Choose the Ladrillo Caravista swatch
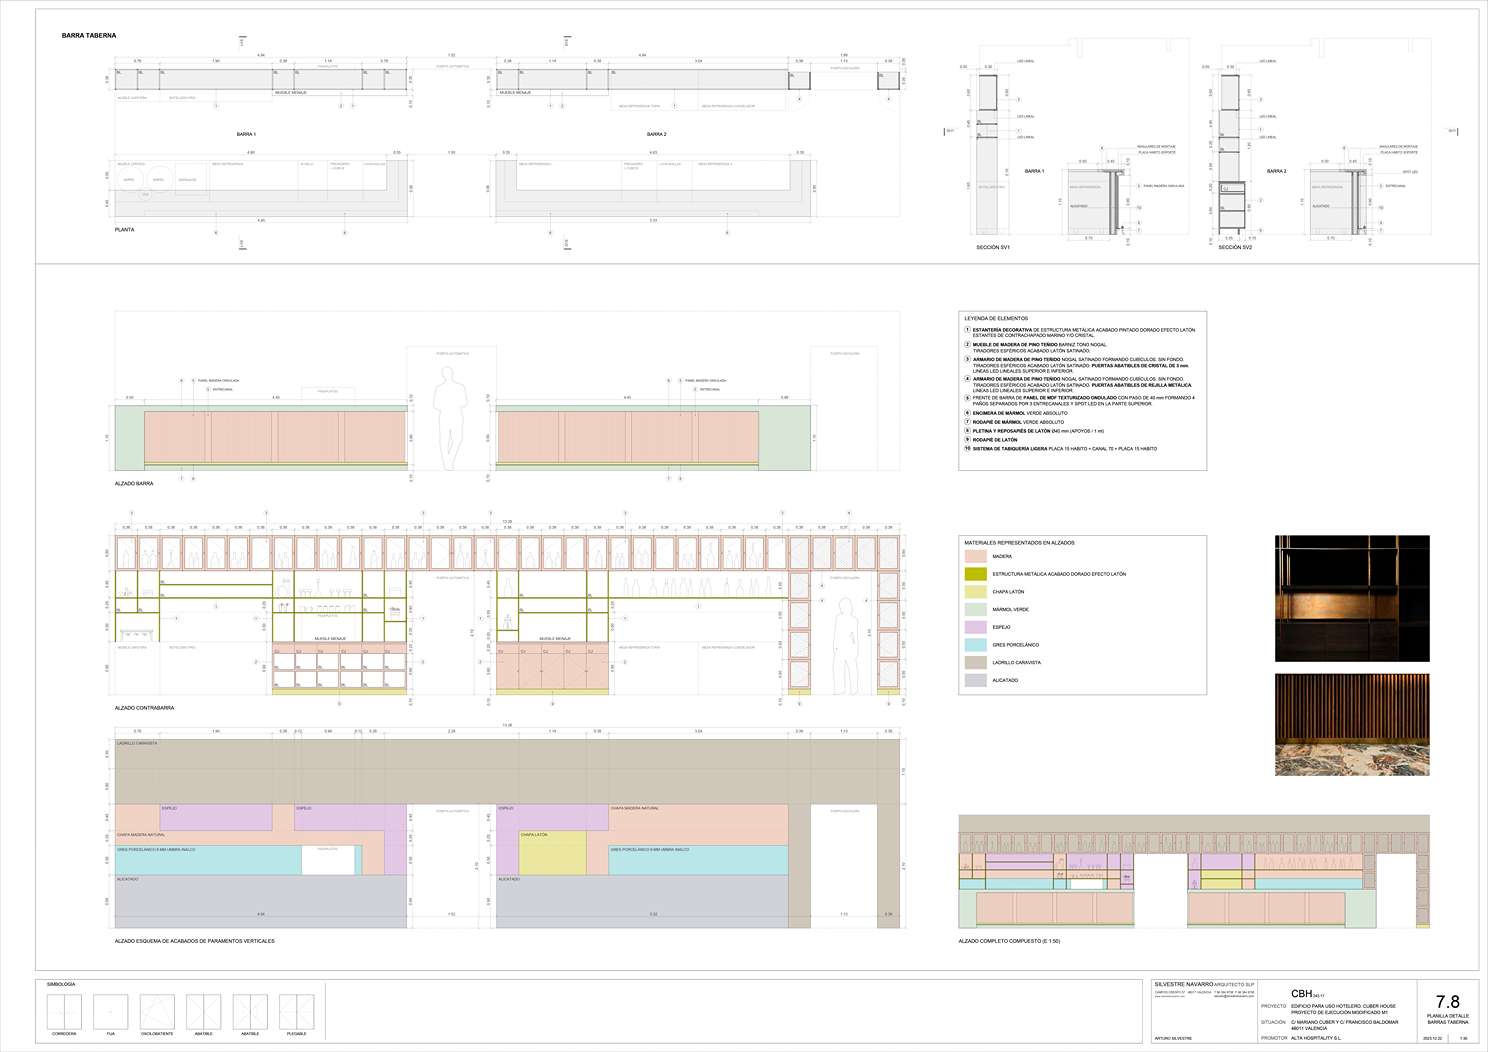Viewport: 1488px width, 1052px height. (x=975, y=662)
